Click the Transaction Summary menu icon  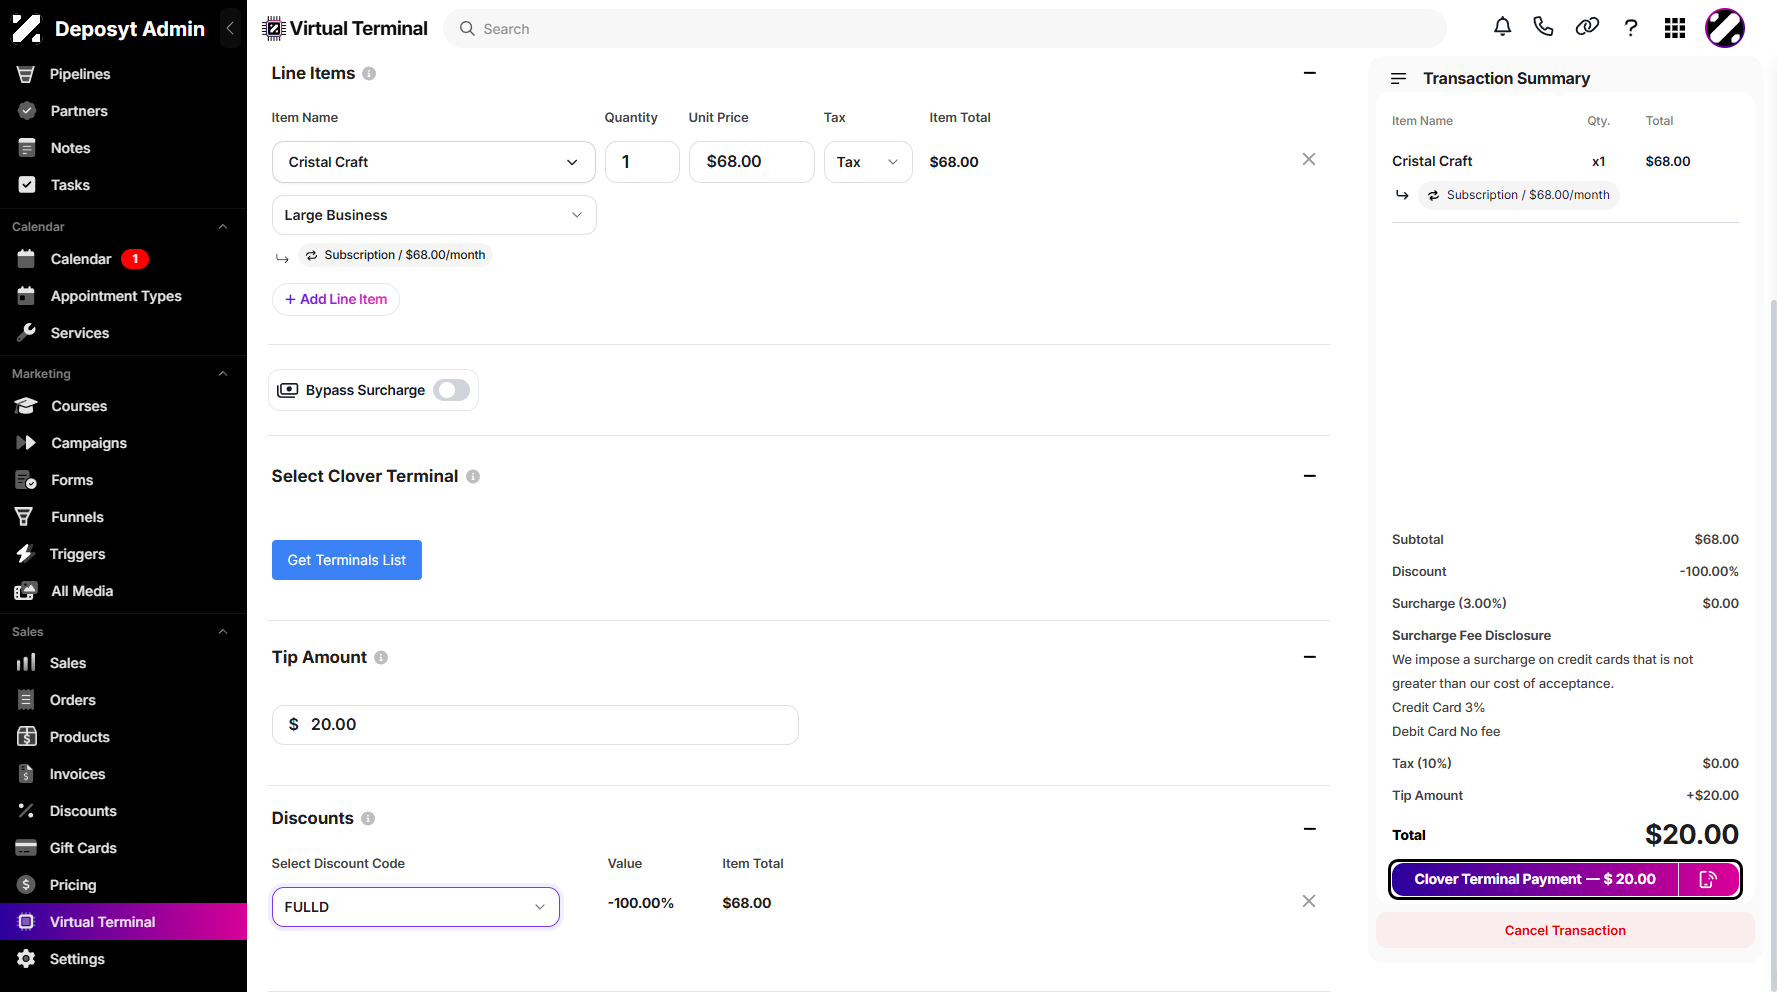[1399, 78]
